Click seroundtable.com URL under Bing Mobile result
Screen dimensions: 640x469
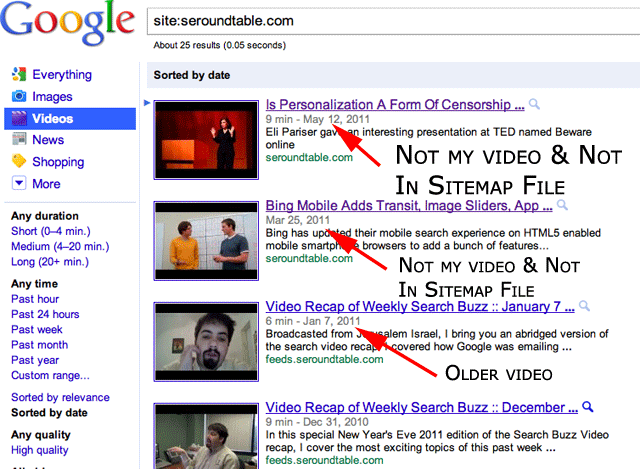click(x=309, y=258)
